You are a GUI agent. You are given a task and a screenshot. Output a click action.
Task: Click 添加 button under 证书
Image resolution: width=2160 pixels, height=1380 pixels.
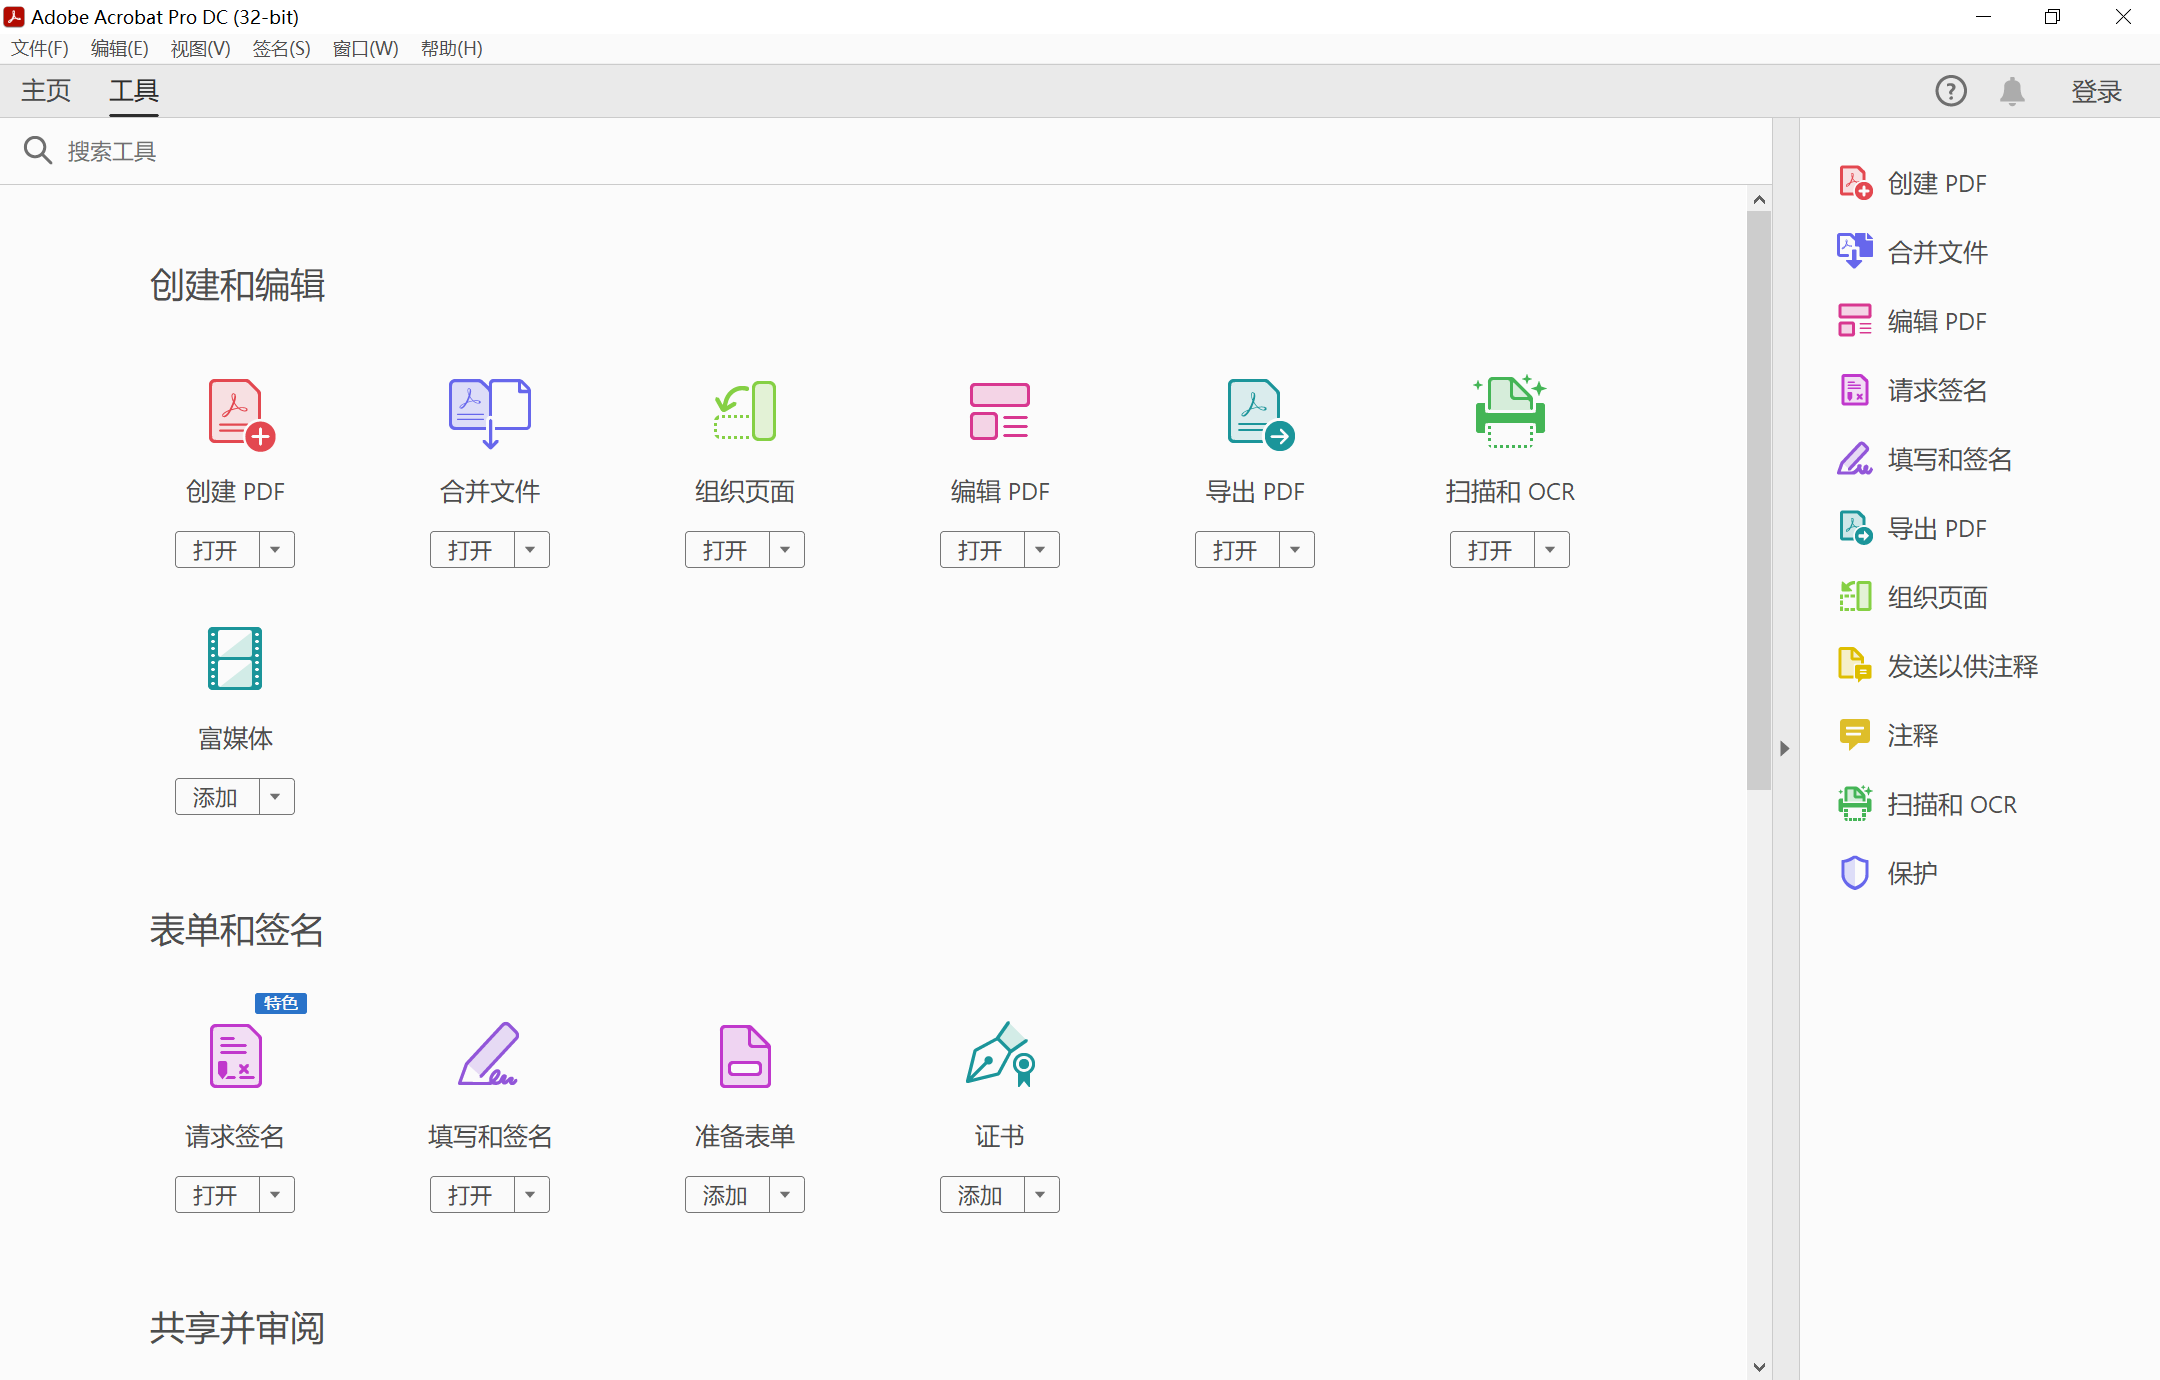tap(982, 1195)
